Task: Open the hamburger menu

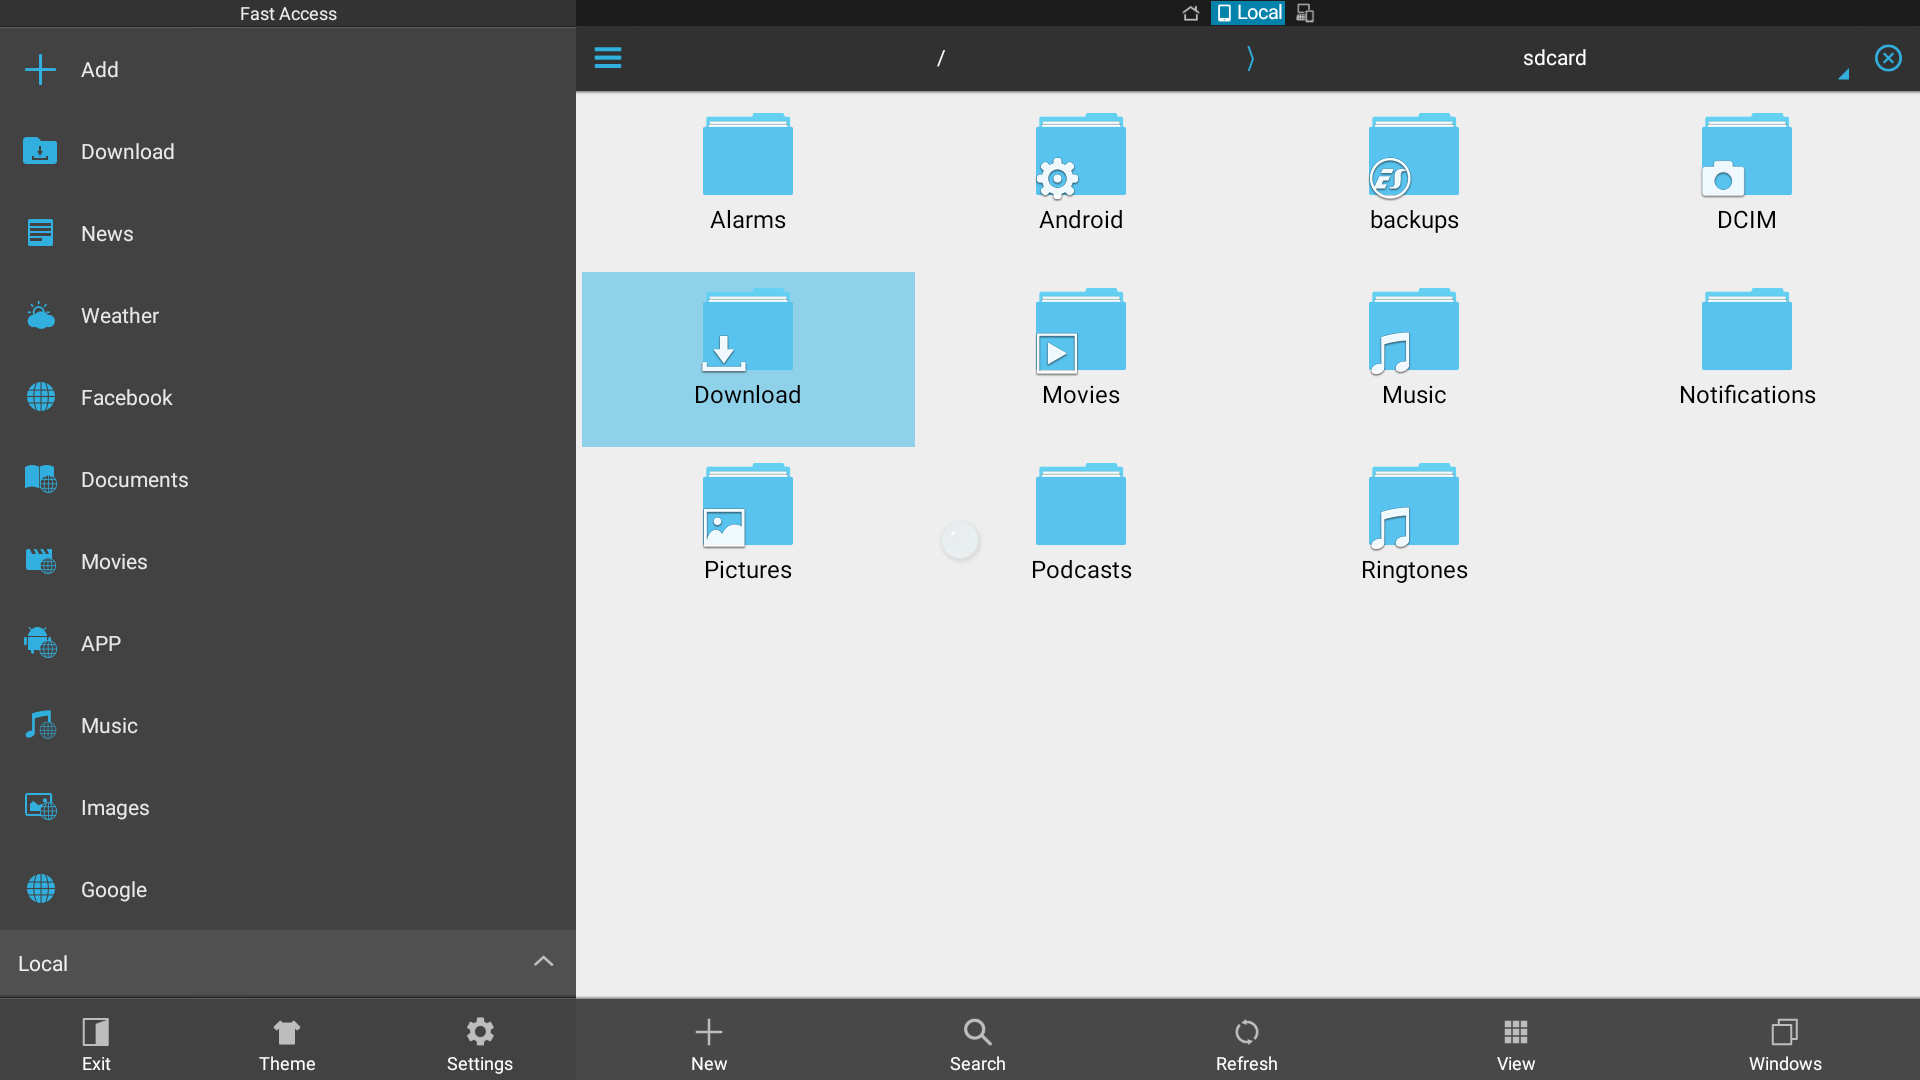Action: click(x=608, y=57)
